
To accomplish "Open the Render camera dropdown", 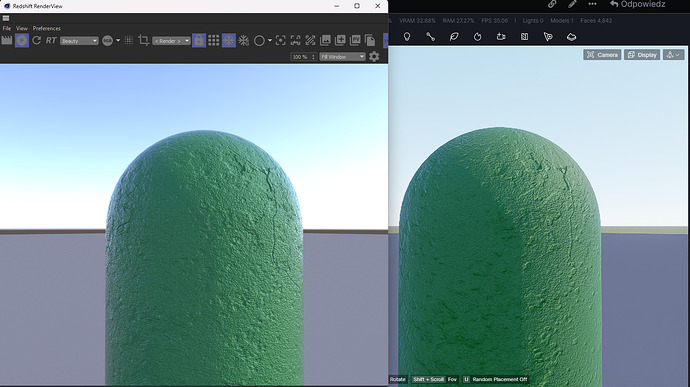I will click(x=172, y=41).
